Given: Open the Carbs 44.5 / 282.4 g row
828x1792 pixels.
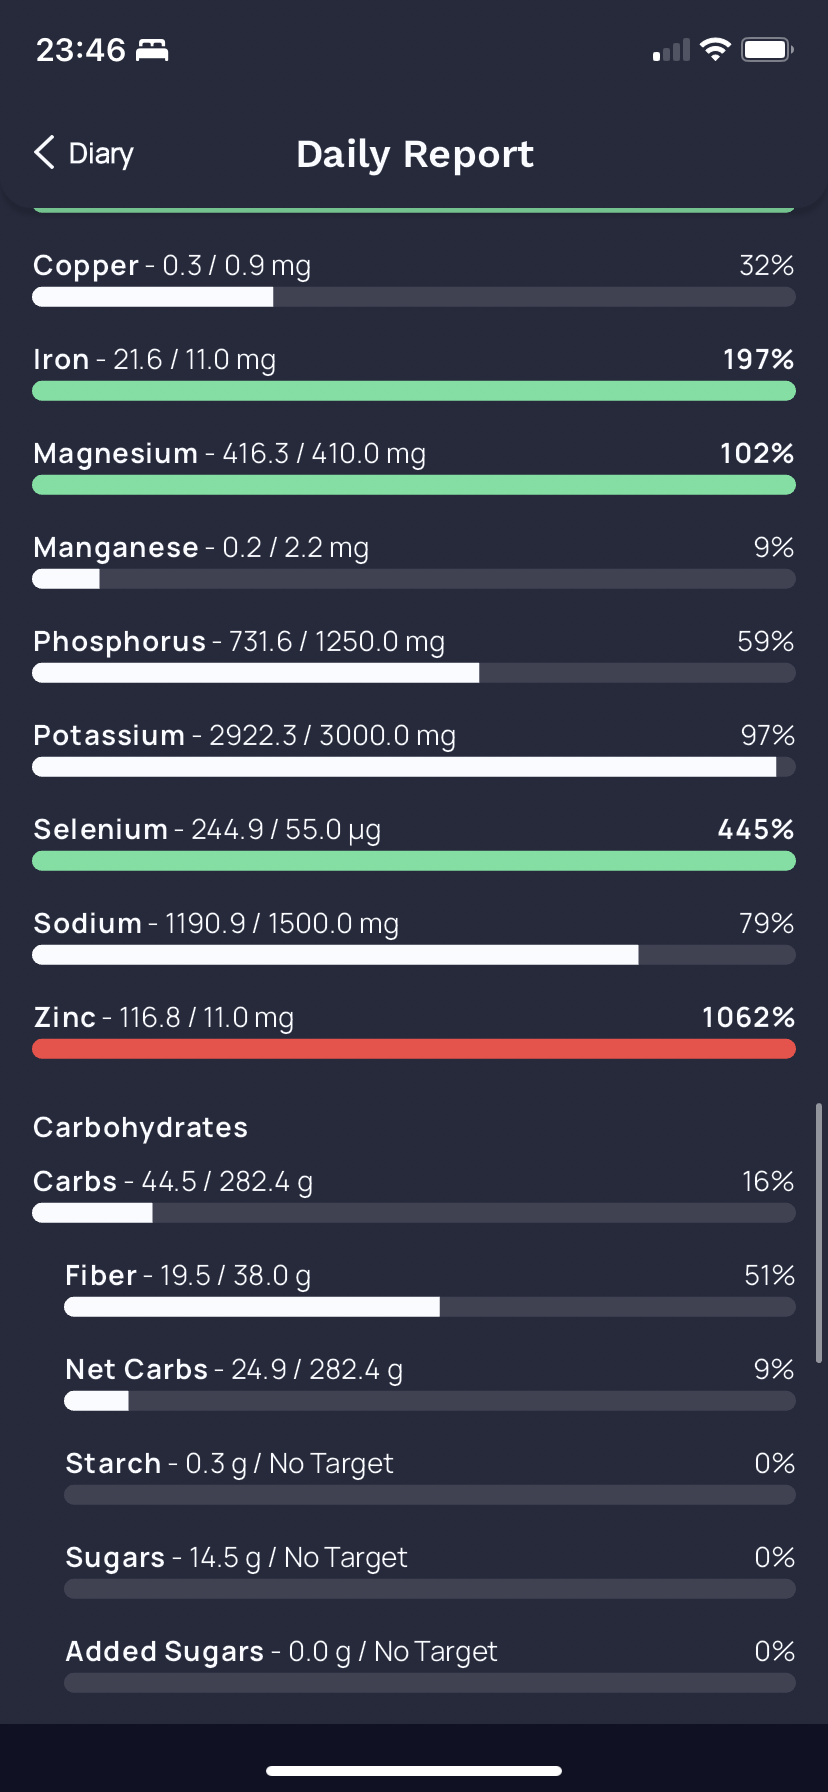Looking at the screenshot, I should tap(414, 1195).
